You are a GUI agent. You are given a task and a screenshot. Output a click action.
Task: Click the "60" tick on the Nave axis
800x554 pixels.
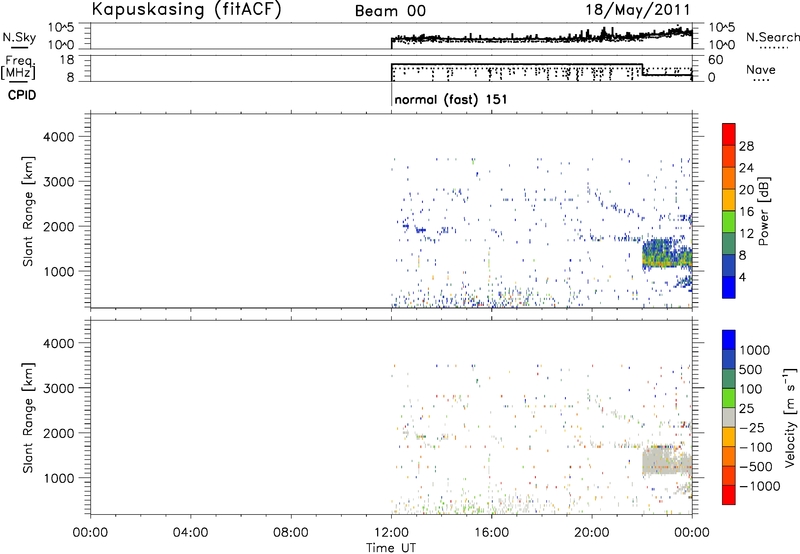coord(715,60)
